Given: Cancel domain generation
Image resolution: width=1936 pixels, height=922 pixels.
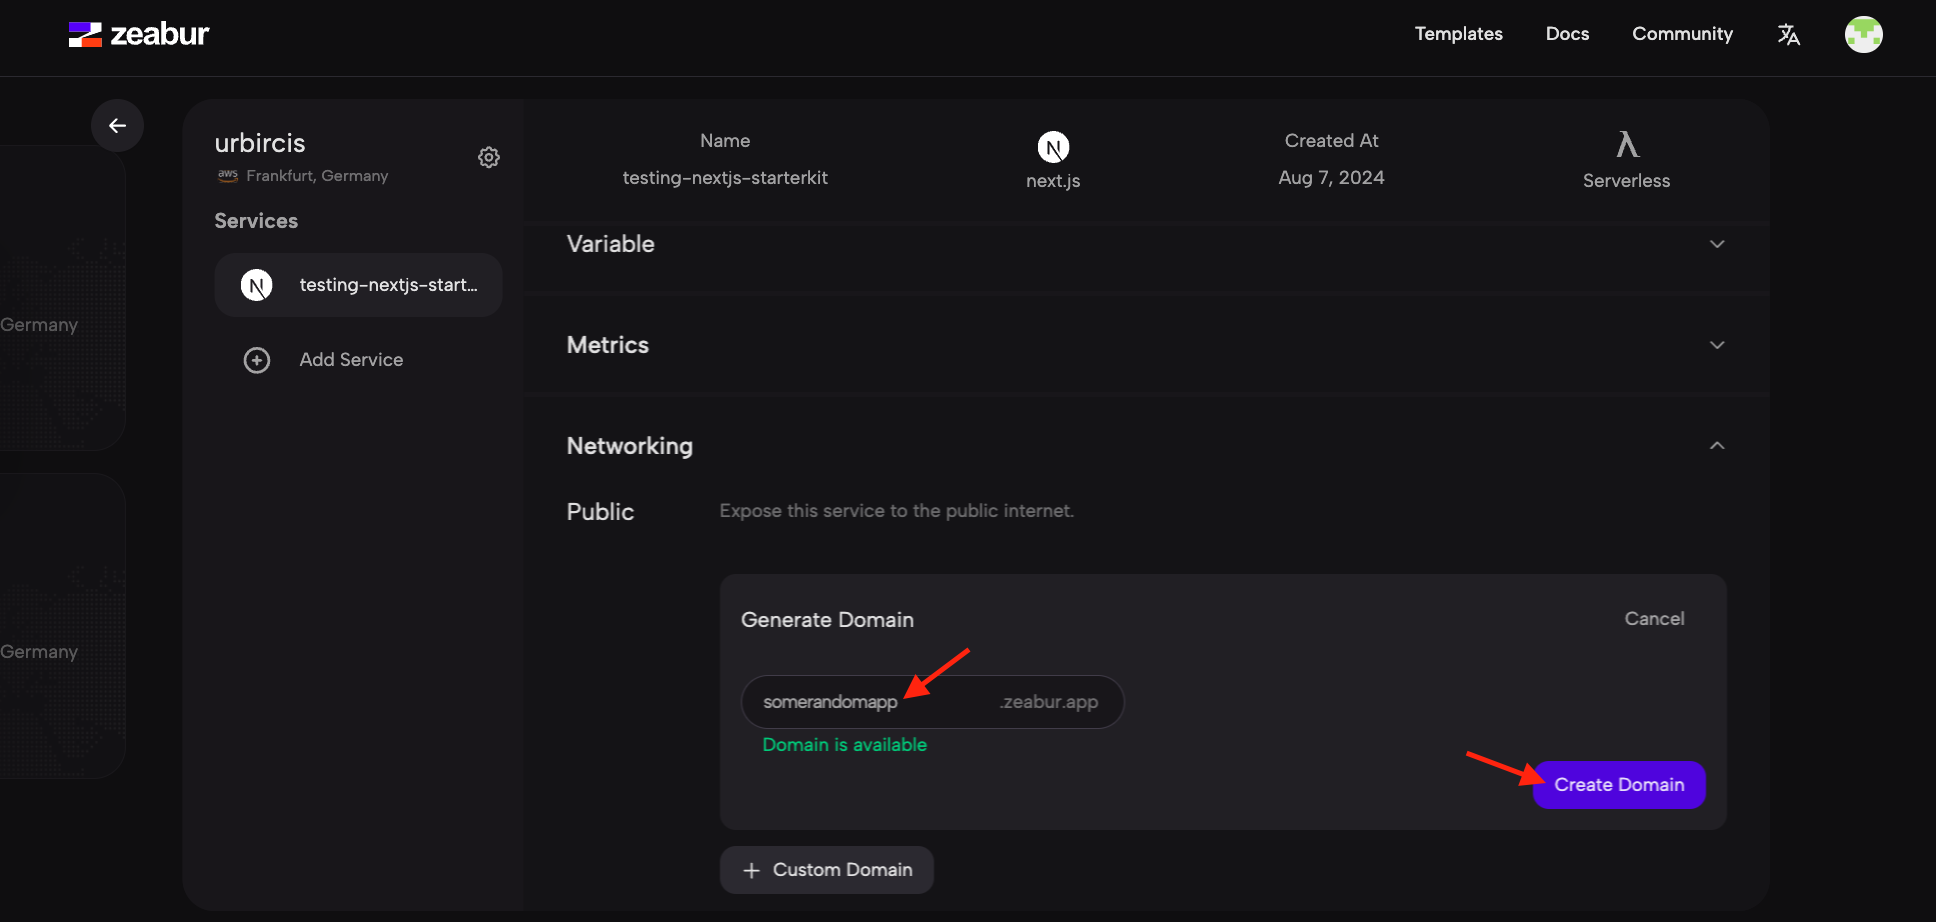Looking at the screenshot, I should [1654, 619].
